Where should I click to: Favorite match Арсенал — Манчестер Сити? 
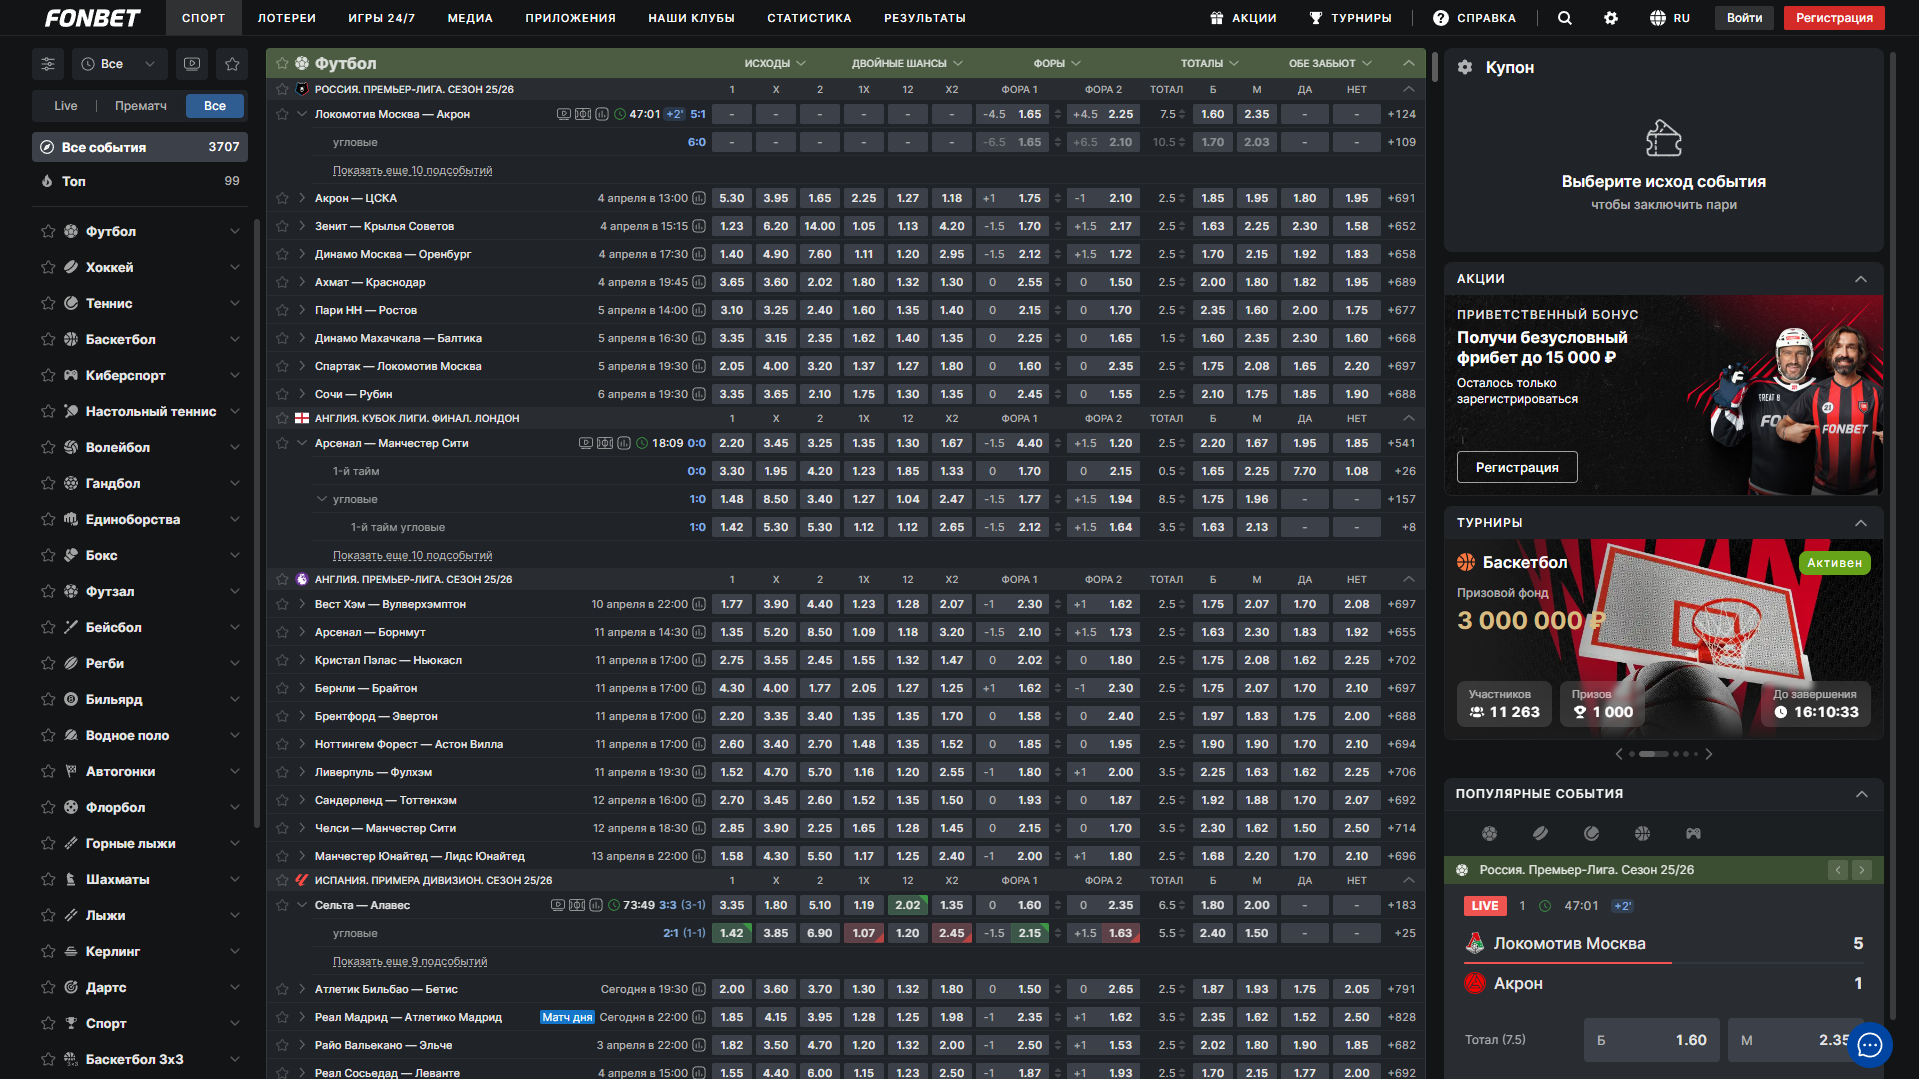[x=283, y=443]
